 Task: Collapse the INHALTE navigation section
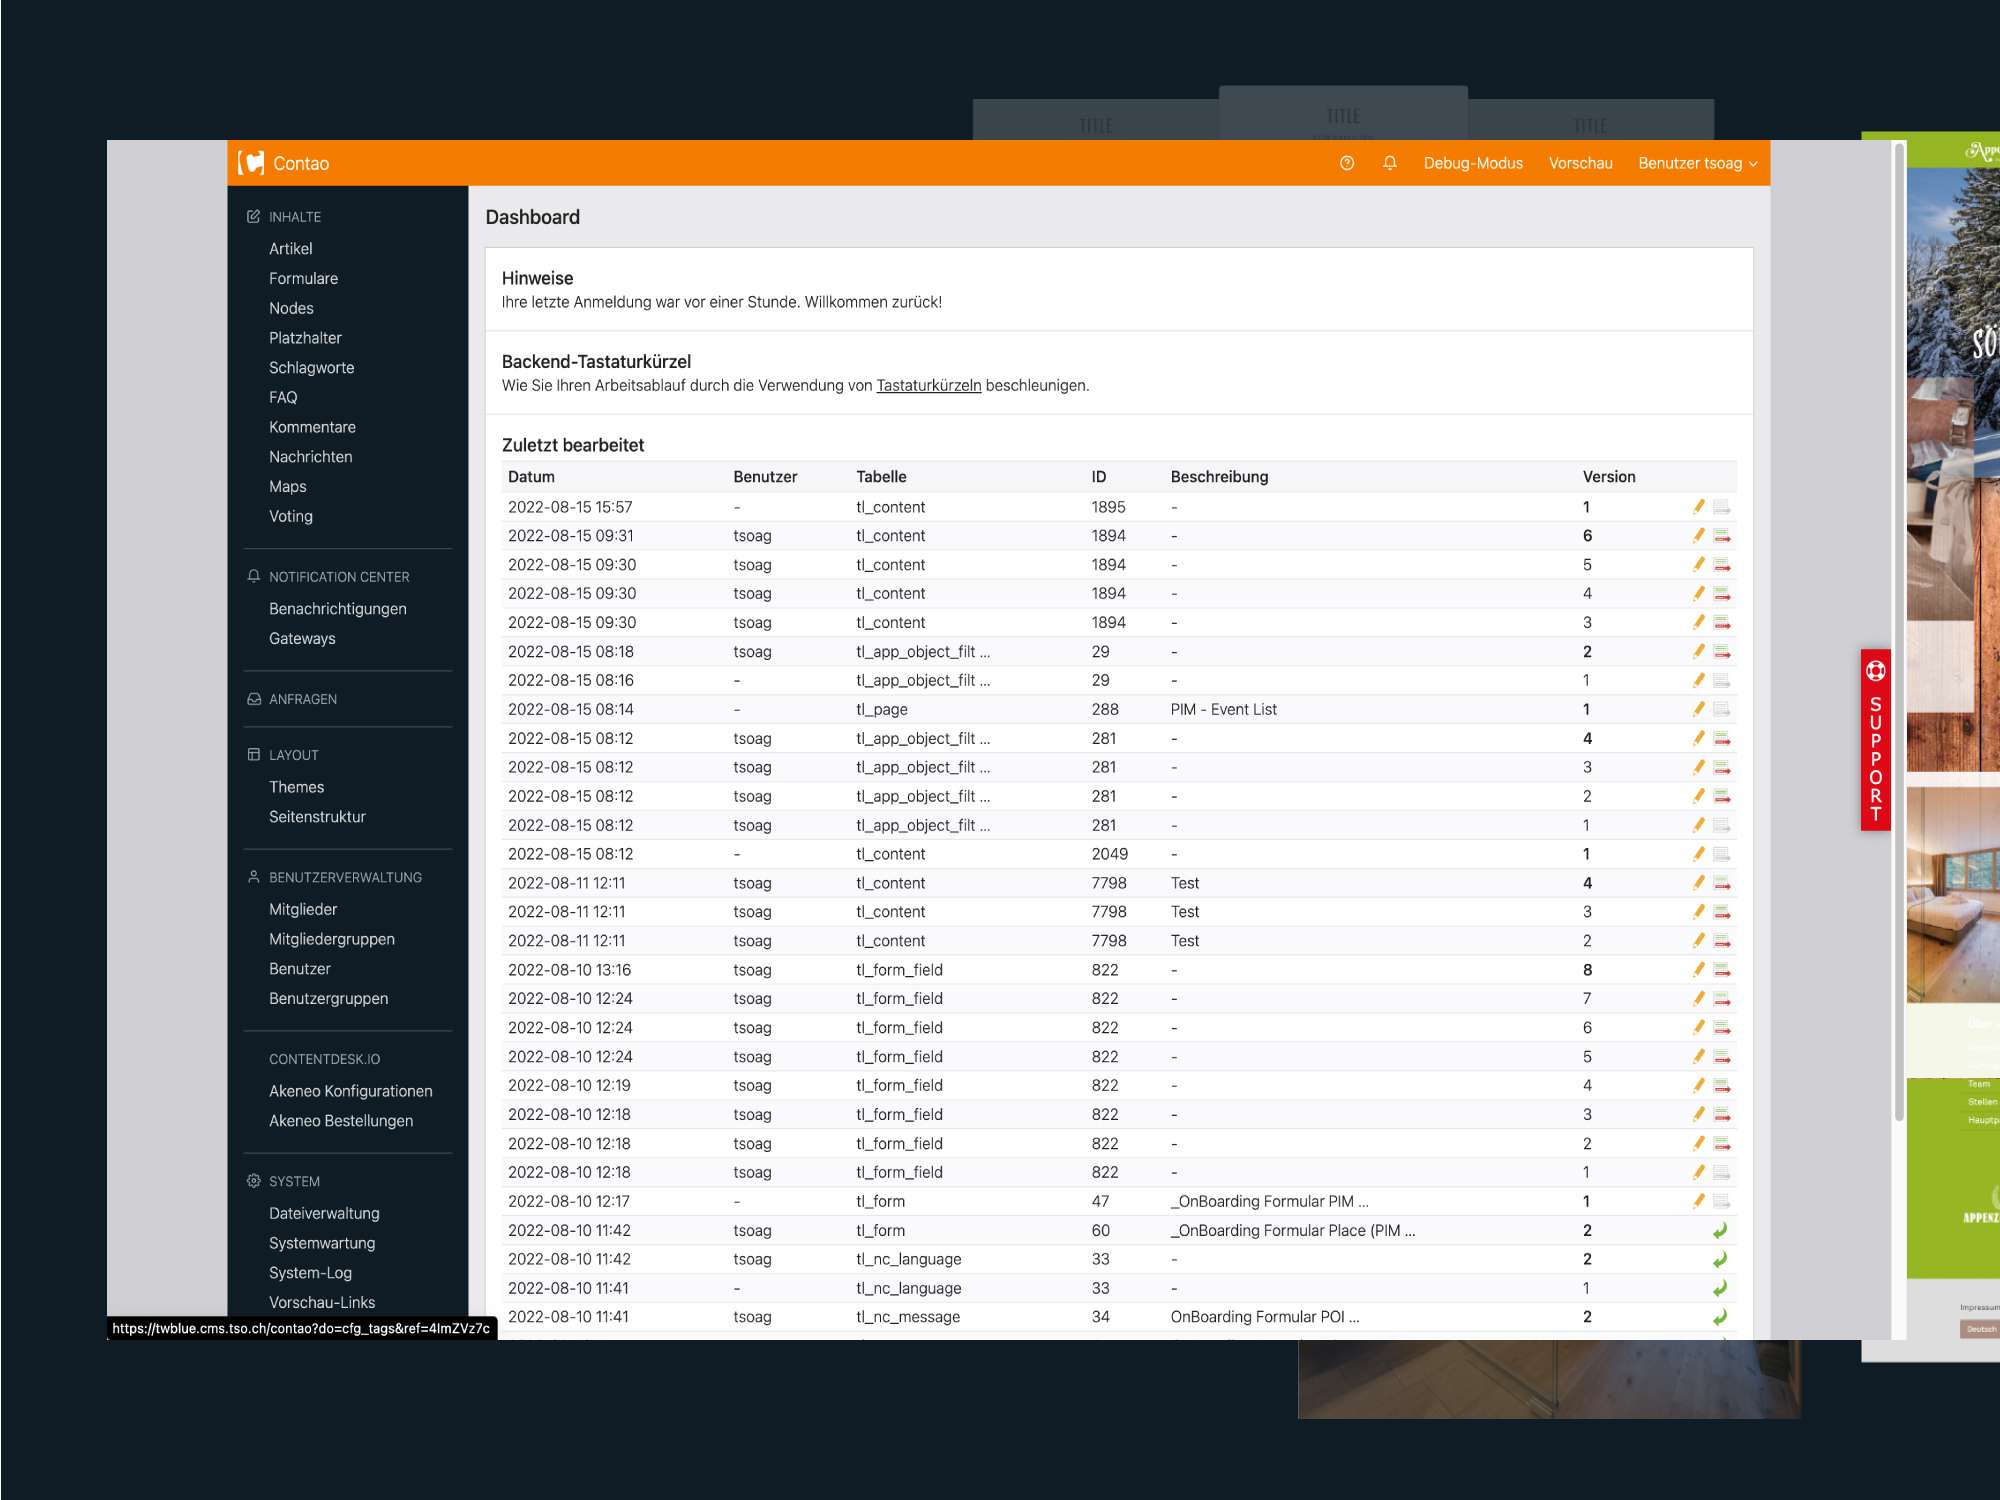294,217
